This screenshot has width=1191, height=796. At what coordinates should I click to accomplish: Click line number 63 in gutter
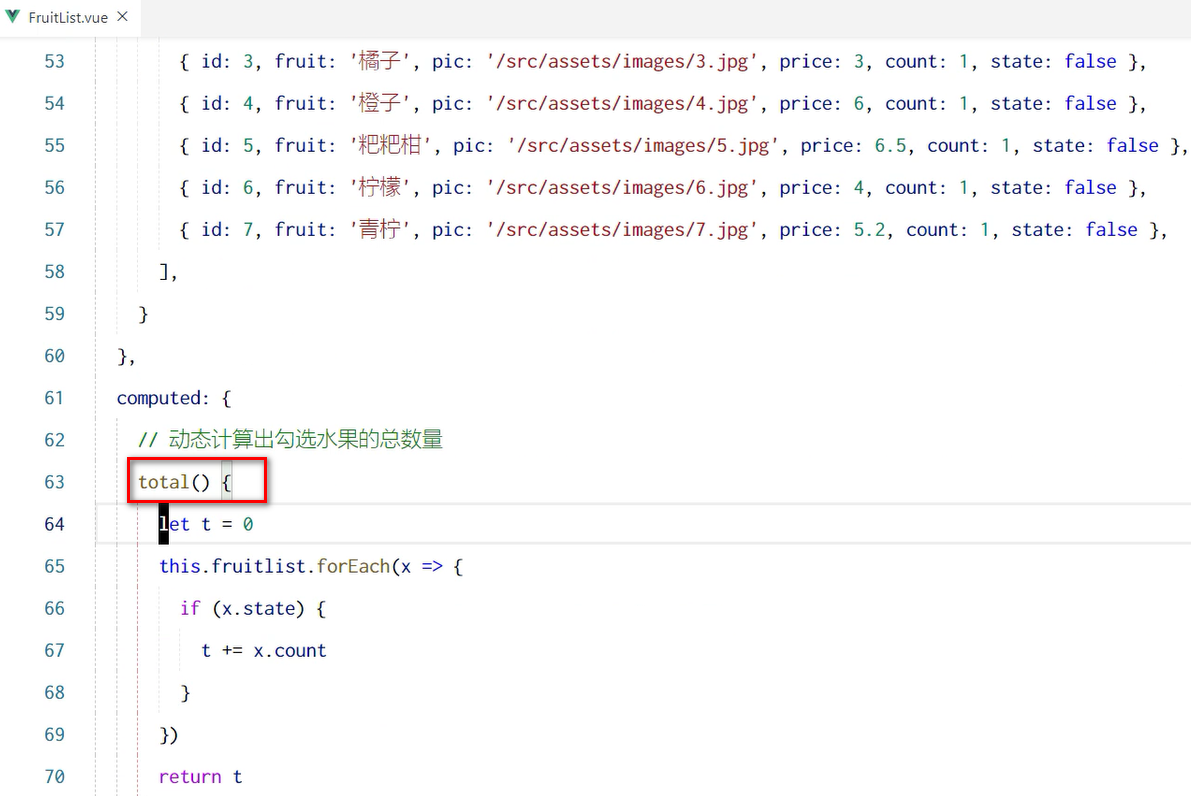pyautogui.click(x=55, y=482)
